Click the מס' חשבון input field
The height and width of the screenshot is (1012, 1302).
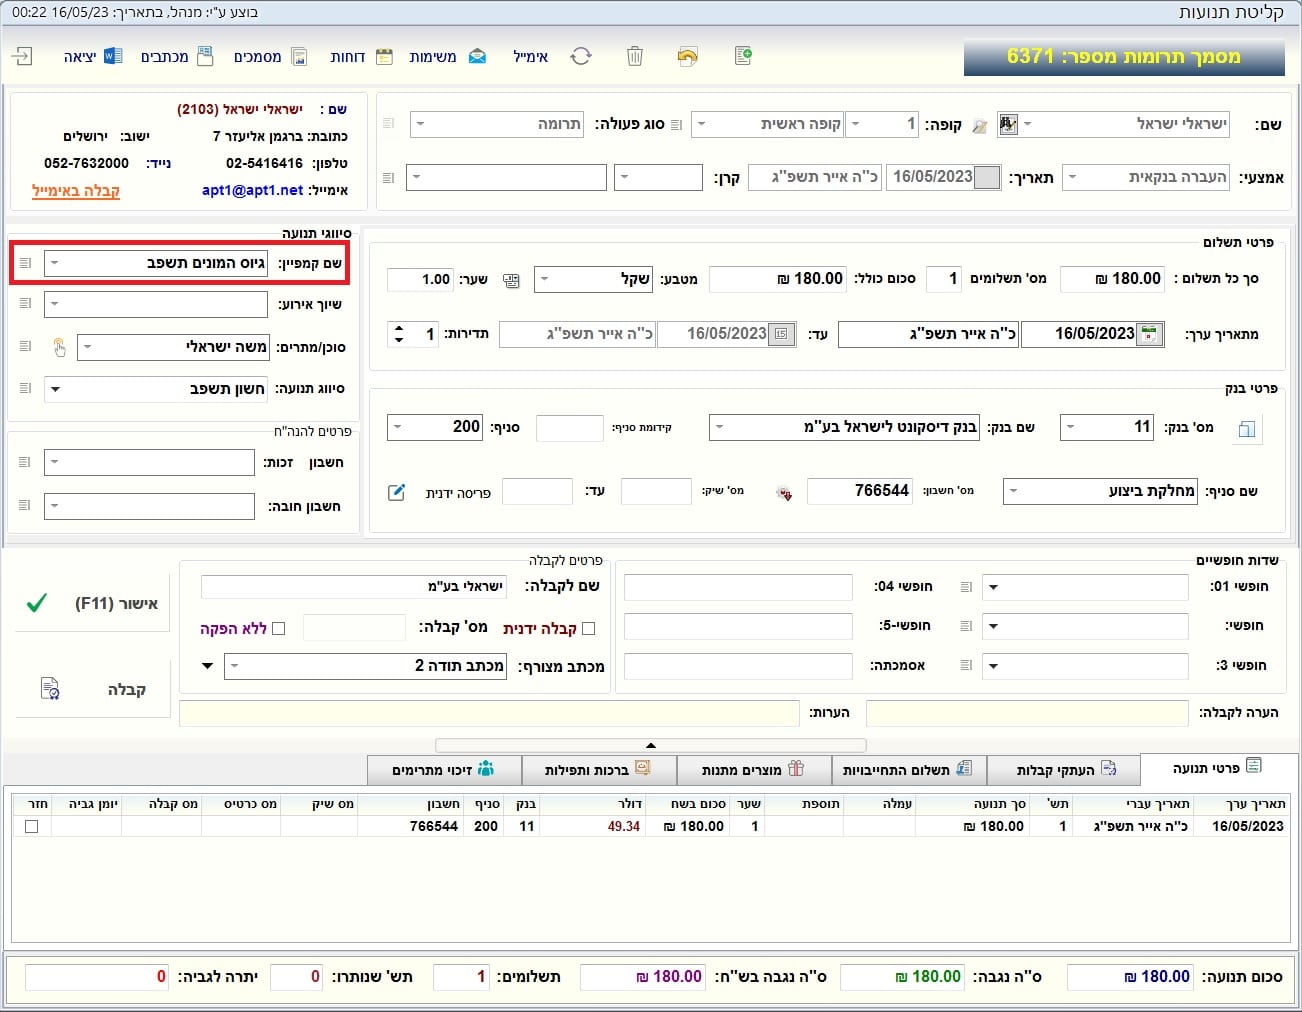pyautogui.click(x=859, y=491)
